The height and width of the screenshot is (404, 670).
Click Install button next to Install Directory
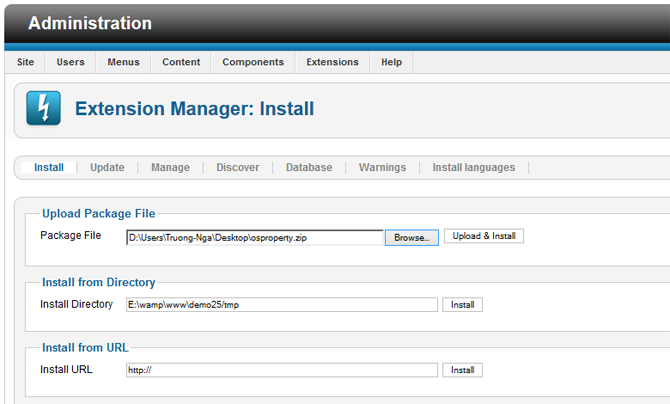462,305
